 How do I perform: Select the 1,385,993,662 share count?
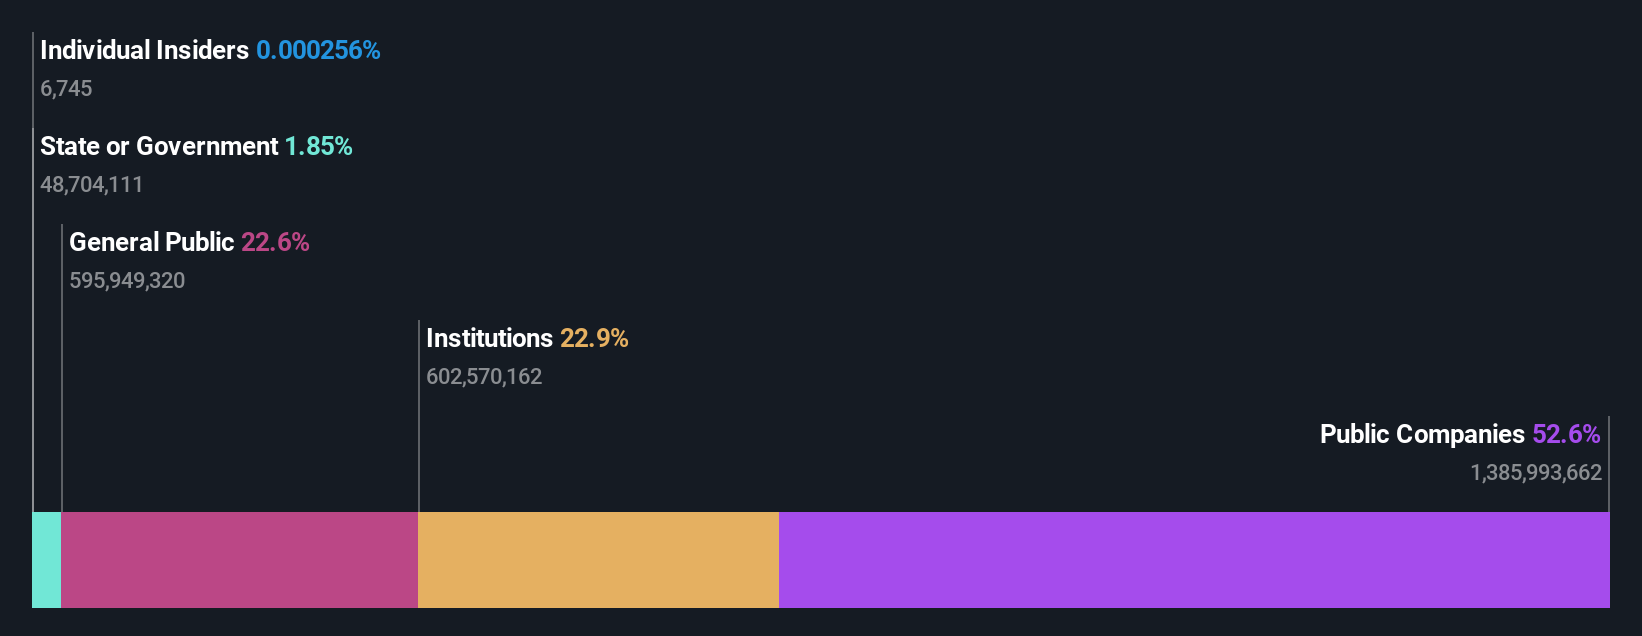coord(1536,472)
